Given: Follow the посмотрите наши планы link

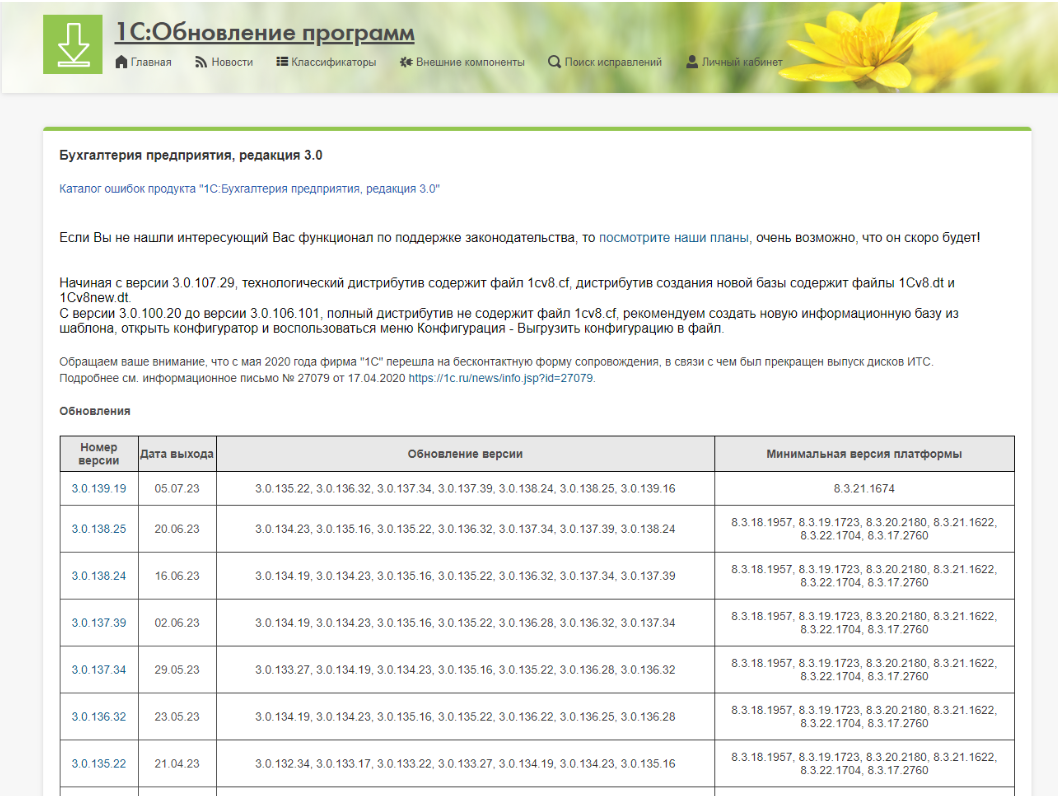Looking at the screenshot, I should pyautogui.click(x=673, y=237).
